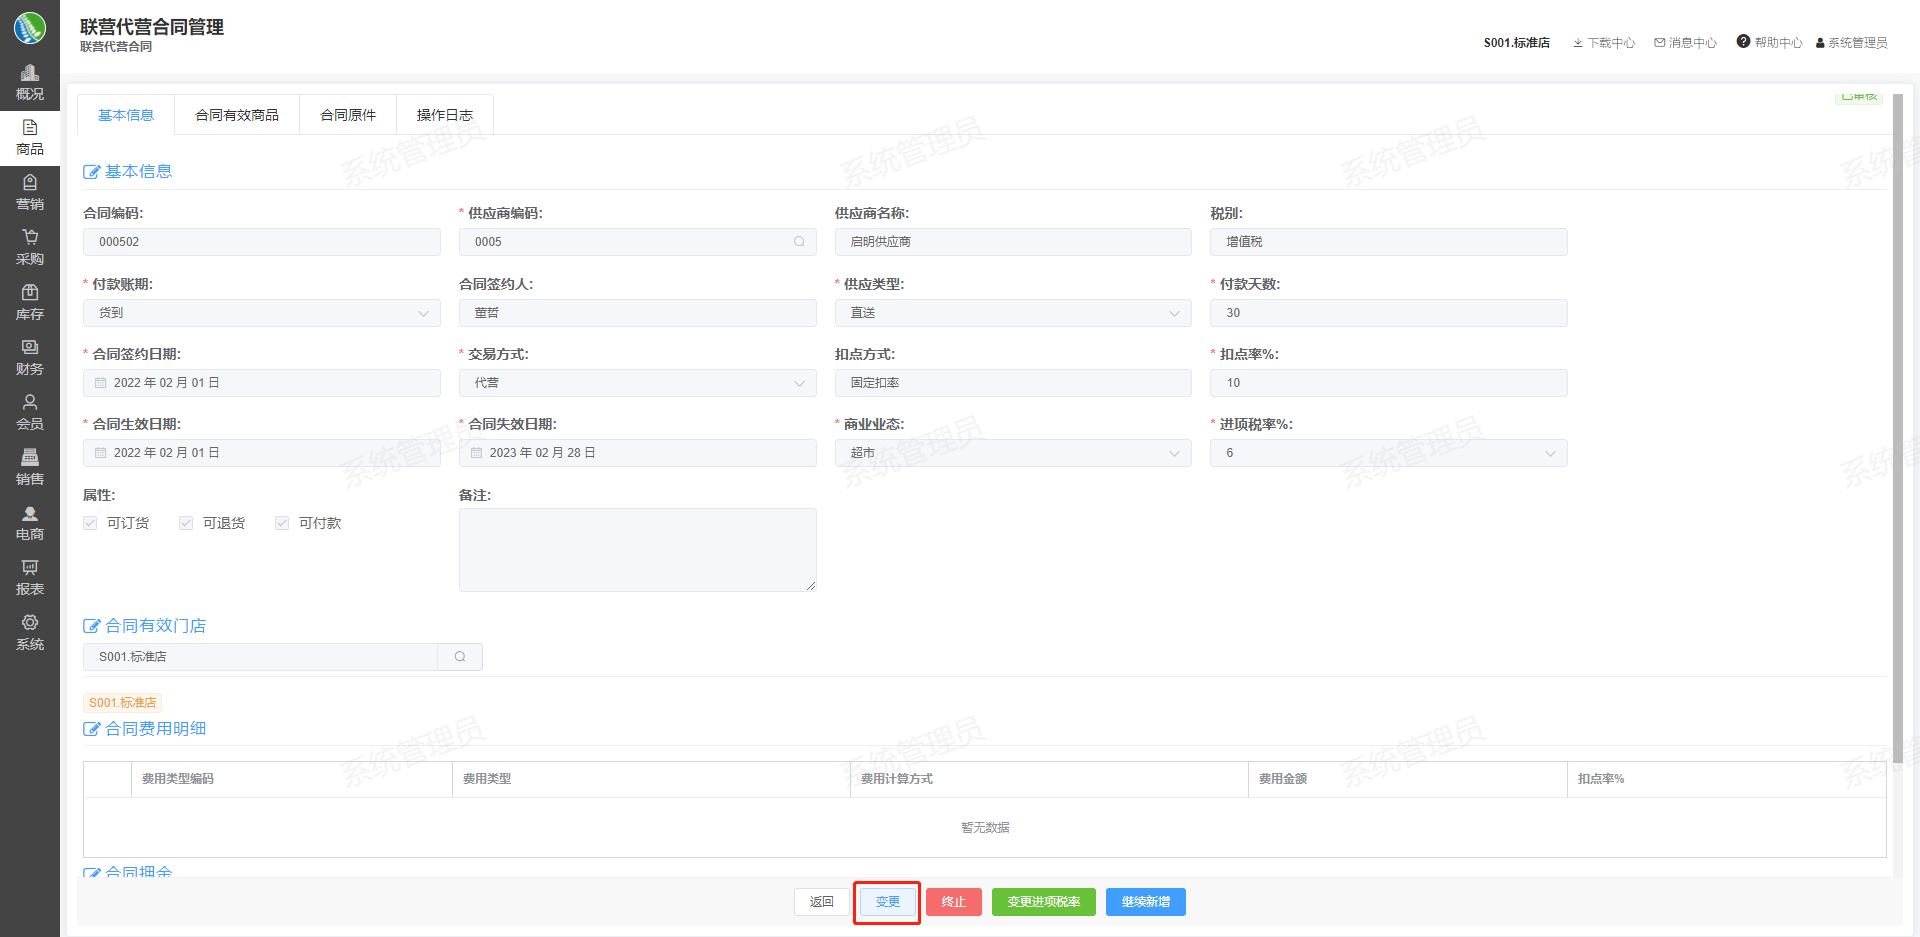This screenshot has width=1920, height=937.
Task: Open the 会员 members sidebar icon
Action: (30, 413)
